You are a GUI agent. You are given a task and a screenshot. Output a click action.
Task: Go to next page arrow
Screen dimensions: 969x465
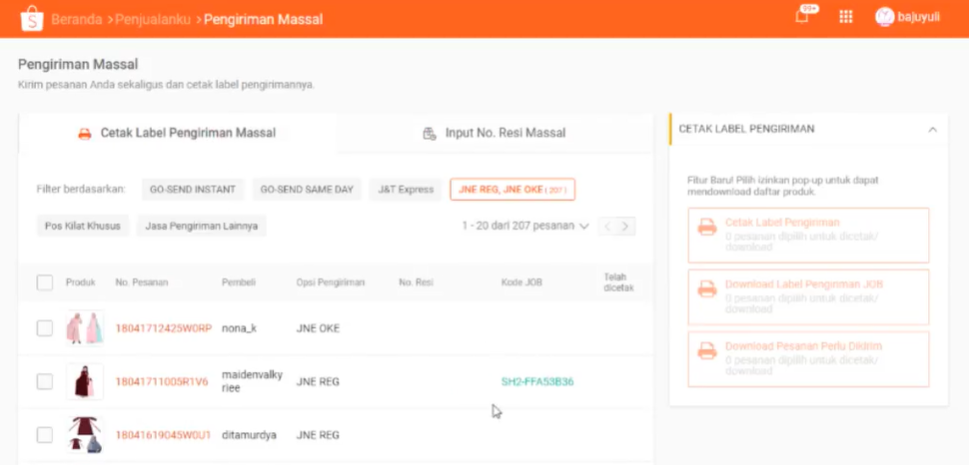point(625,226)
